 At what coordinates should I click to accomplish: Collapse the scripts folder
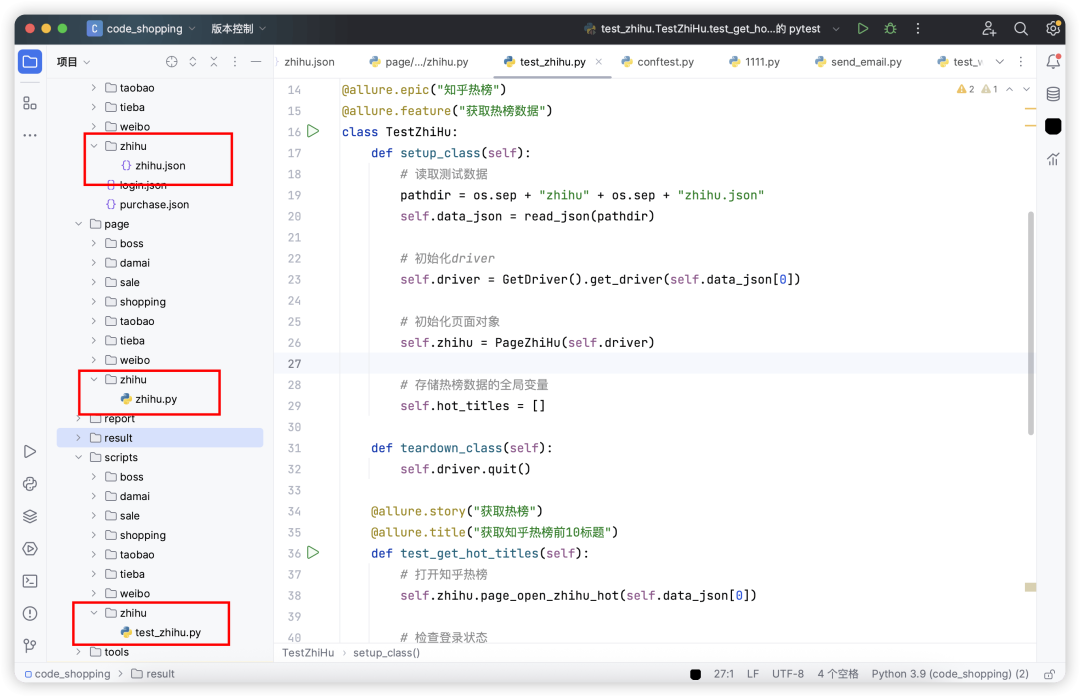[x=79, y=457]
